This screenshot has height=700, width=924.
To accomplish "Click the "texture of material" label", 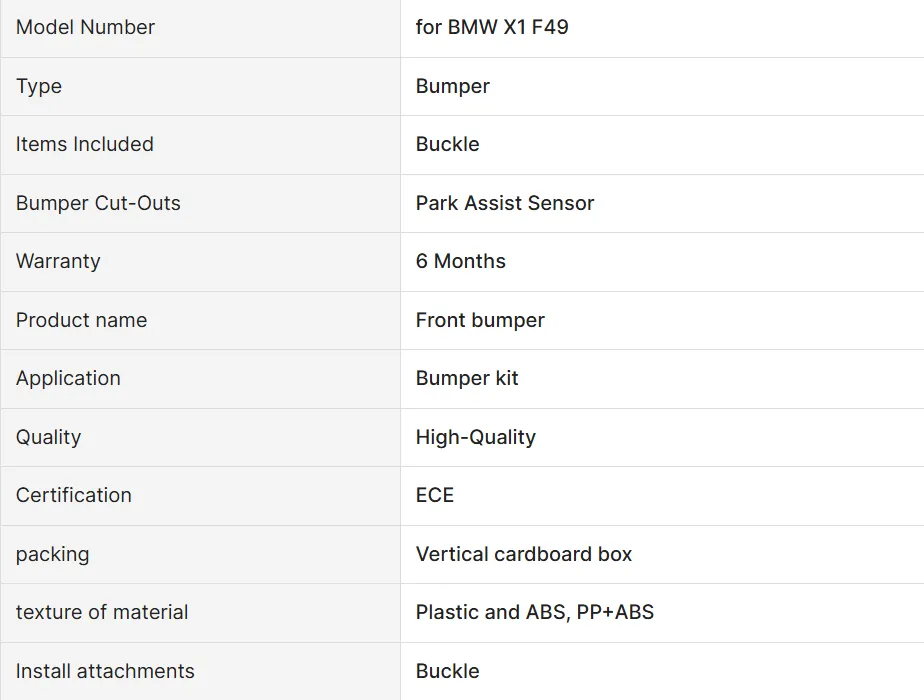I will [102, 612].
